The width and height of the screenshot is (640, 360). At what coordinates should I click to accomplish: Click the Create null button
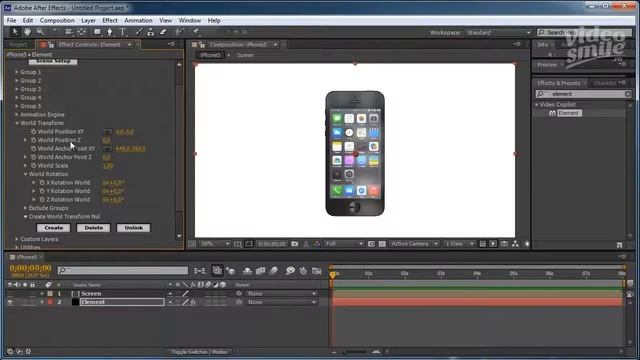click(x=53, y=228)
